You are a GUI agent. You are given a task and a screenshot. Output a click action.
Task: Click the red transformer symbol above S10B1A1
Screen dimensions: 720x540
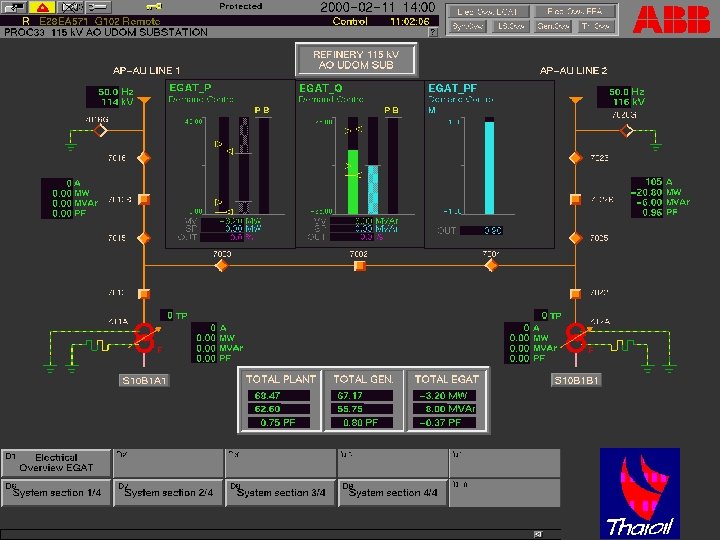[145, 338]
